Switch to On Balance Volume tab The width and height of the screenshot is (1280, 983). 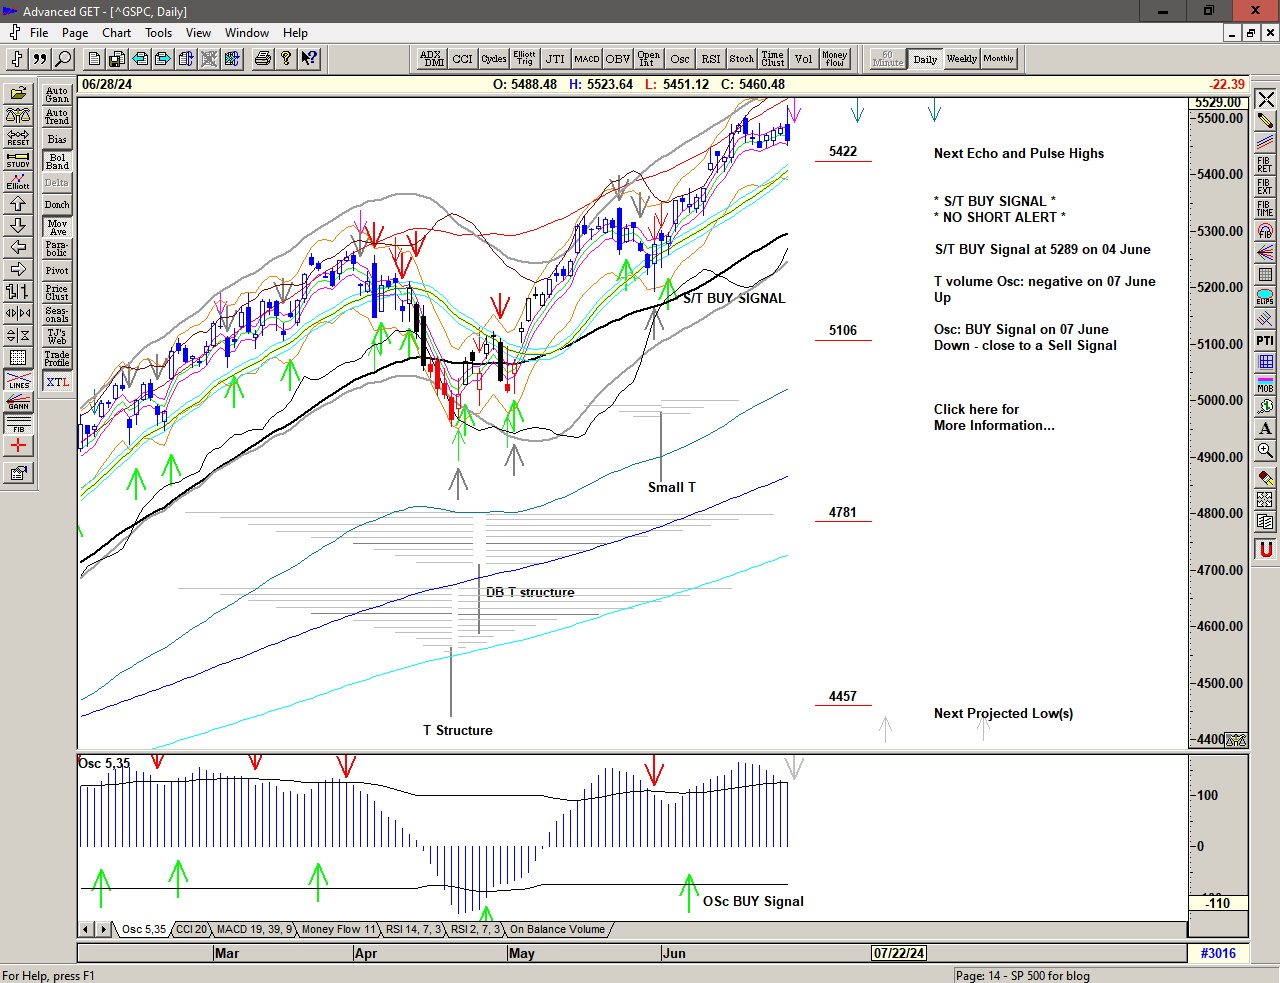[x=557, y=929]
